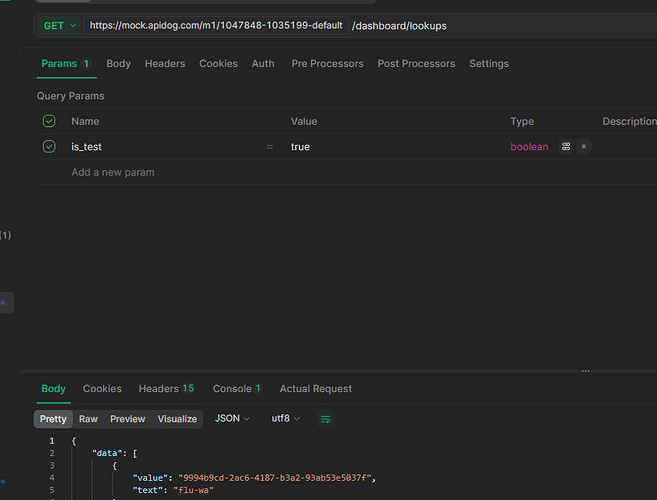Click the Value column header
This screenshot has height=500, width=657.
click(304, 121)
